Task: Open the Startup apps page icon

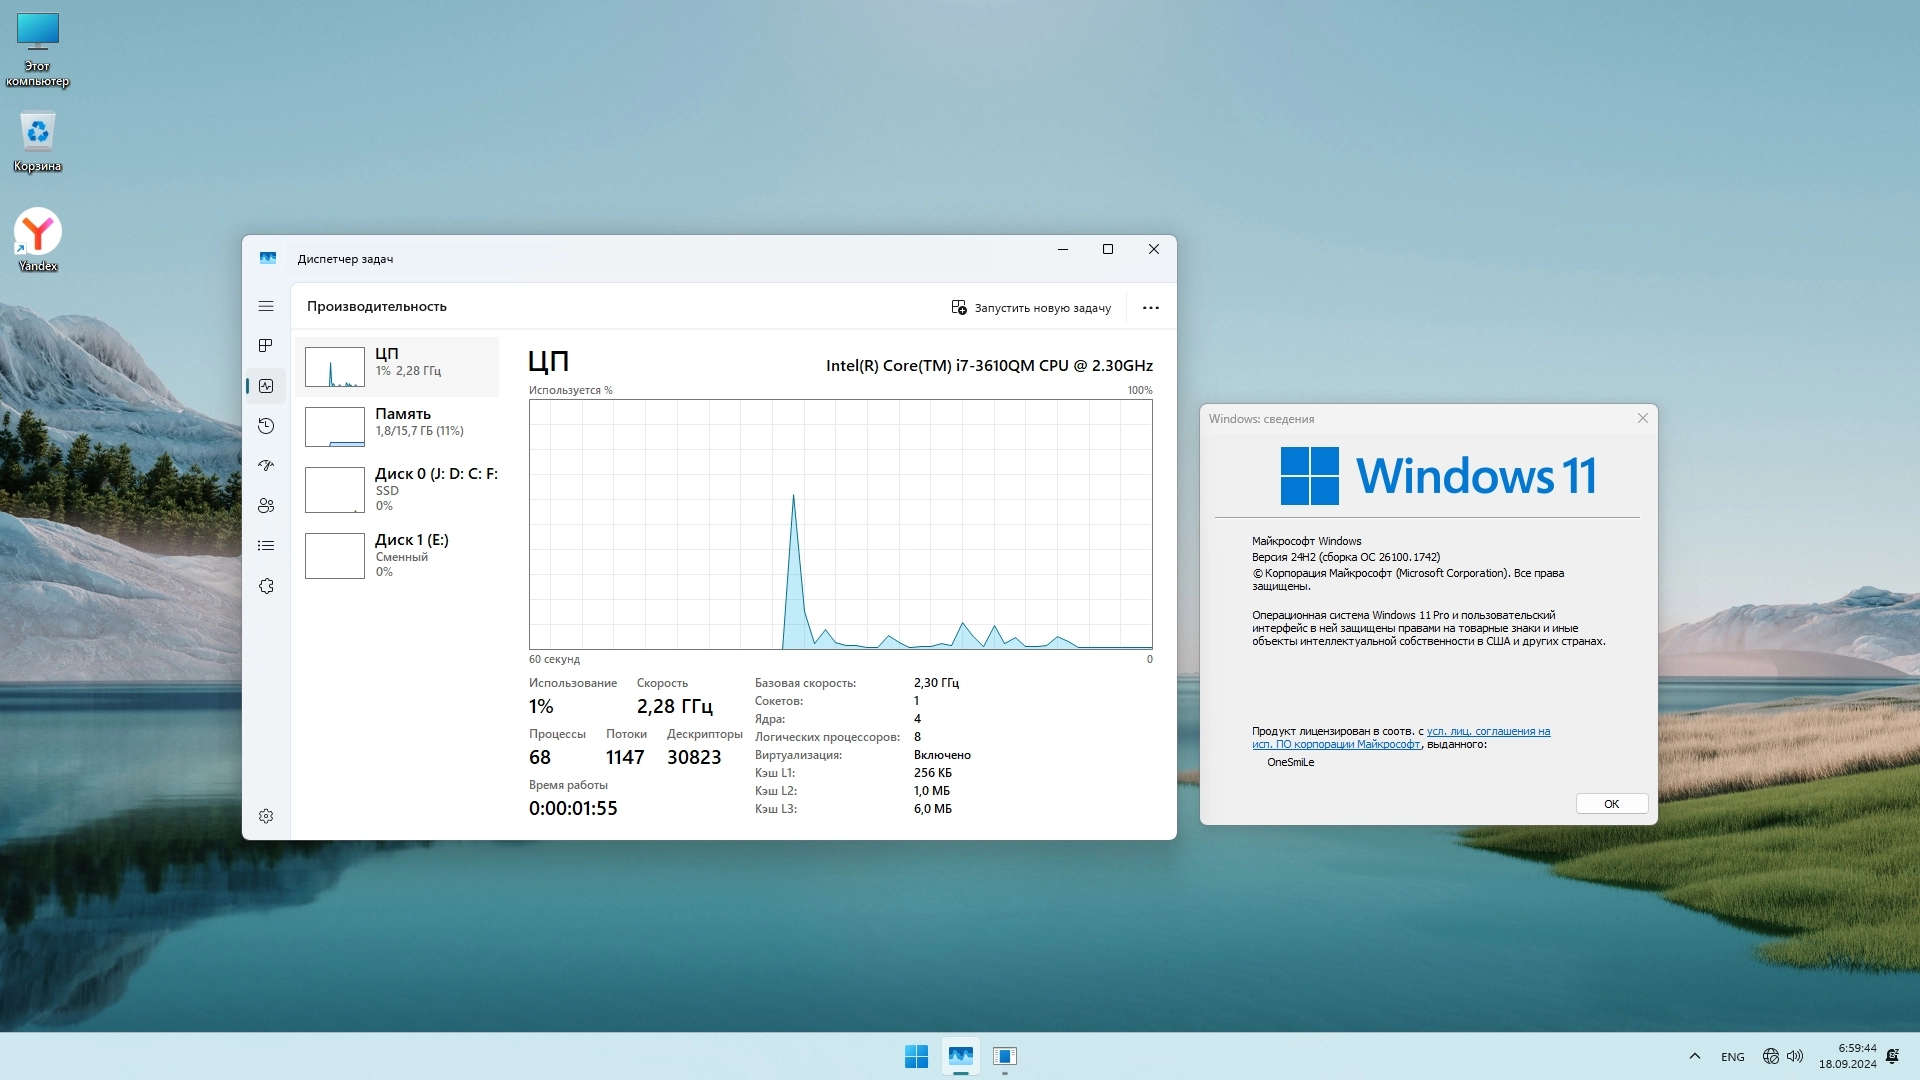Action: coord(265,466)
